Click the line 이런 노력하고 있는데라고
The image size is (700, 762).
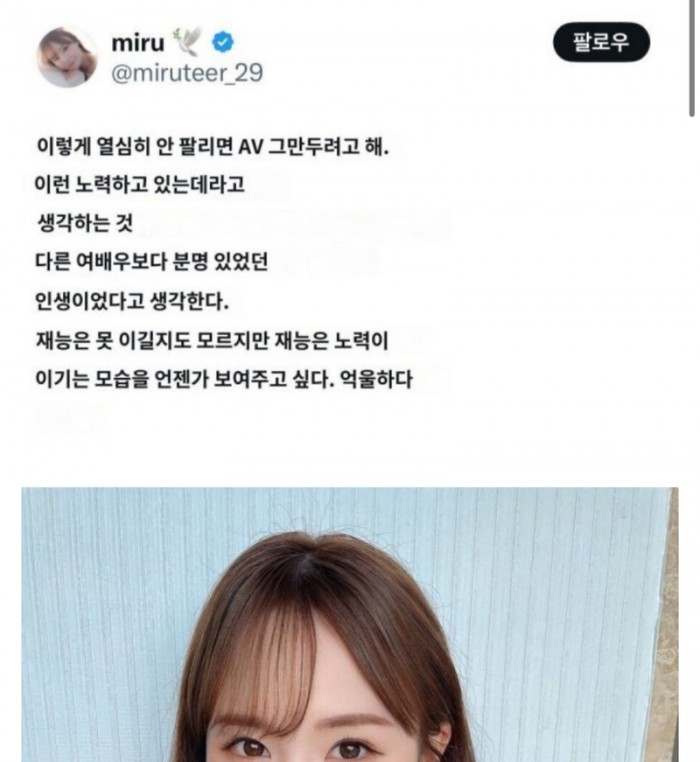[140, 185]
